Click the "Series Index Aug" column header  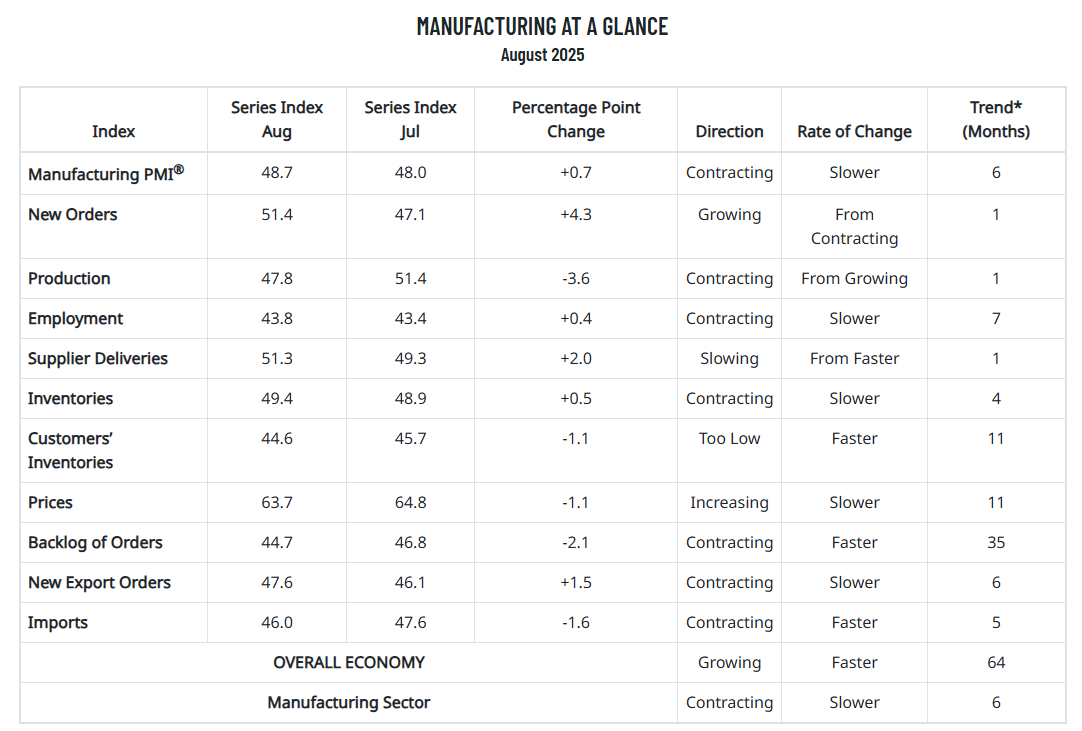[277, 119]
